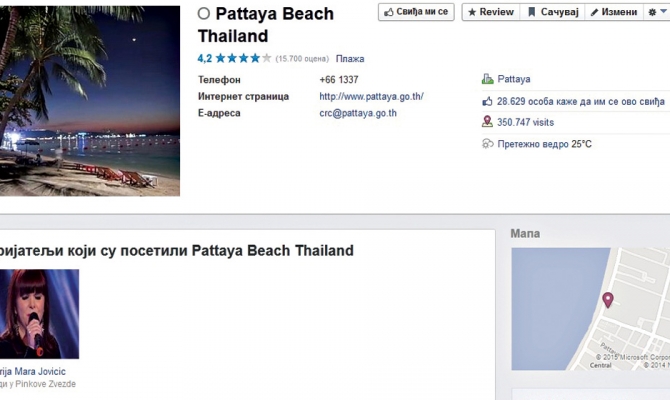Click the location pin marker on the map
This screenshot has height=400, width=670.
[x=607, y=299]
